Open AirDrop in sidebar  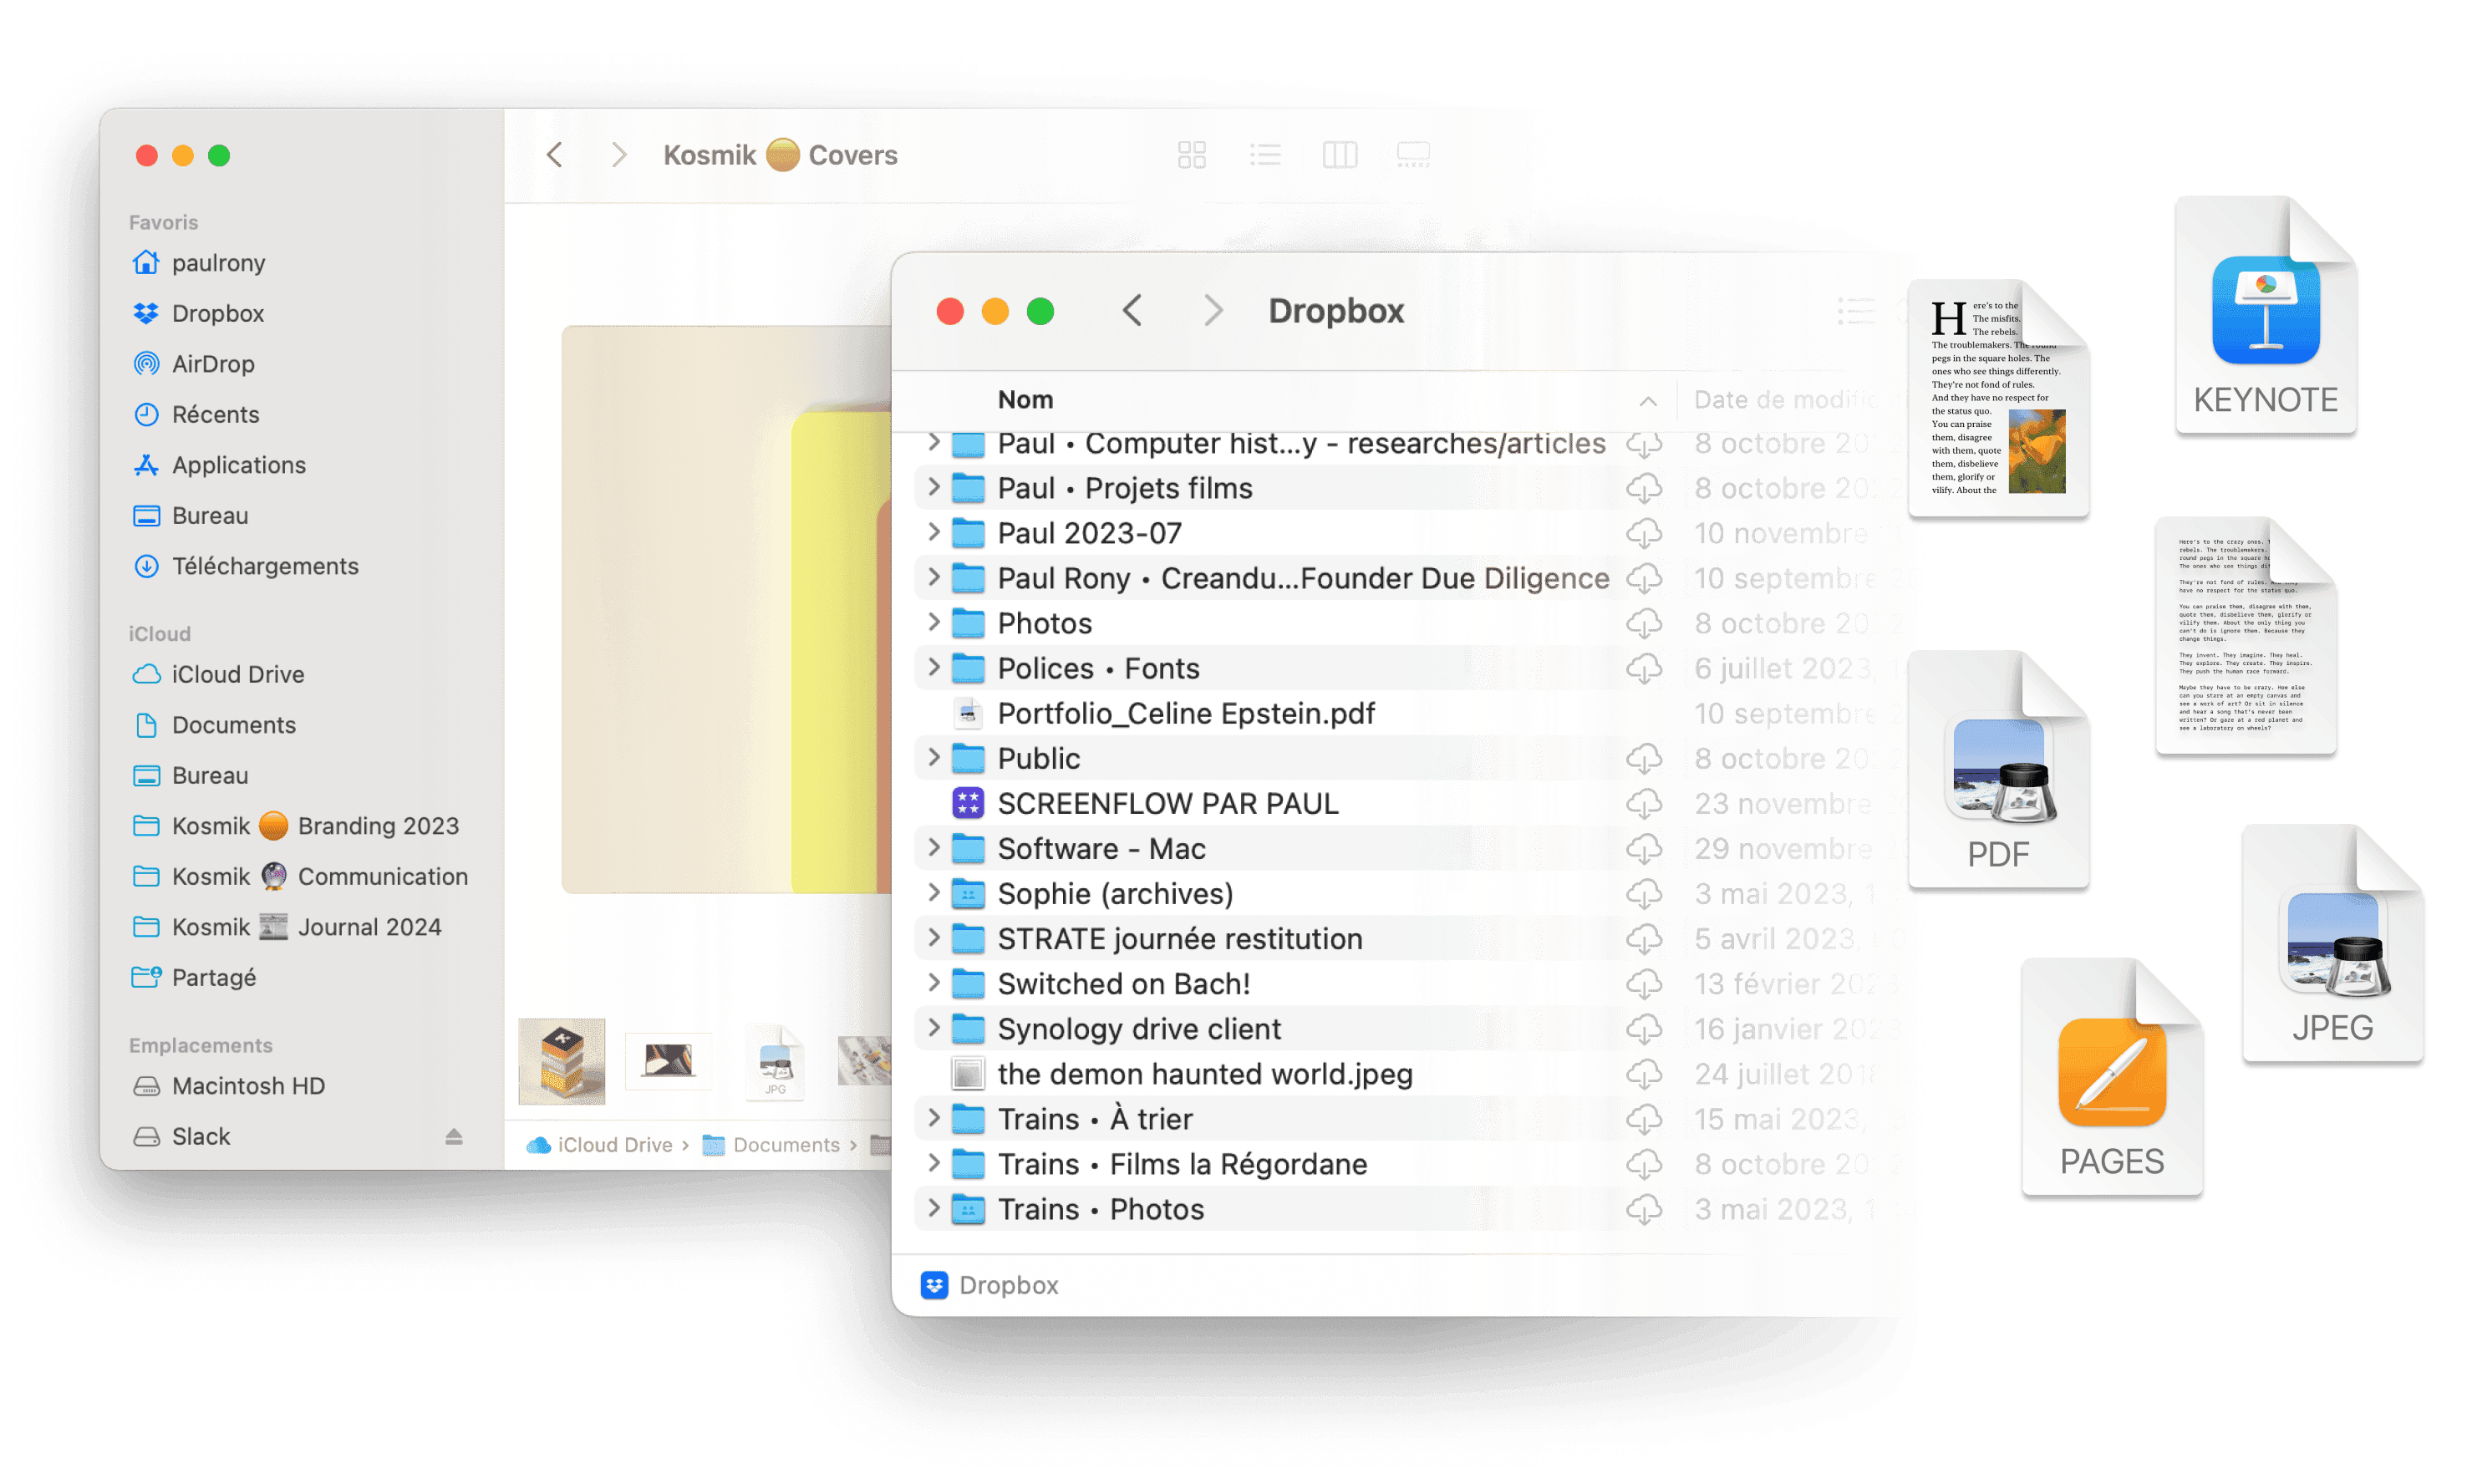[x=212, y=364]
